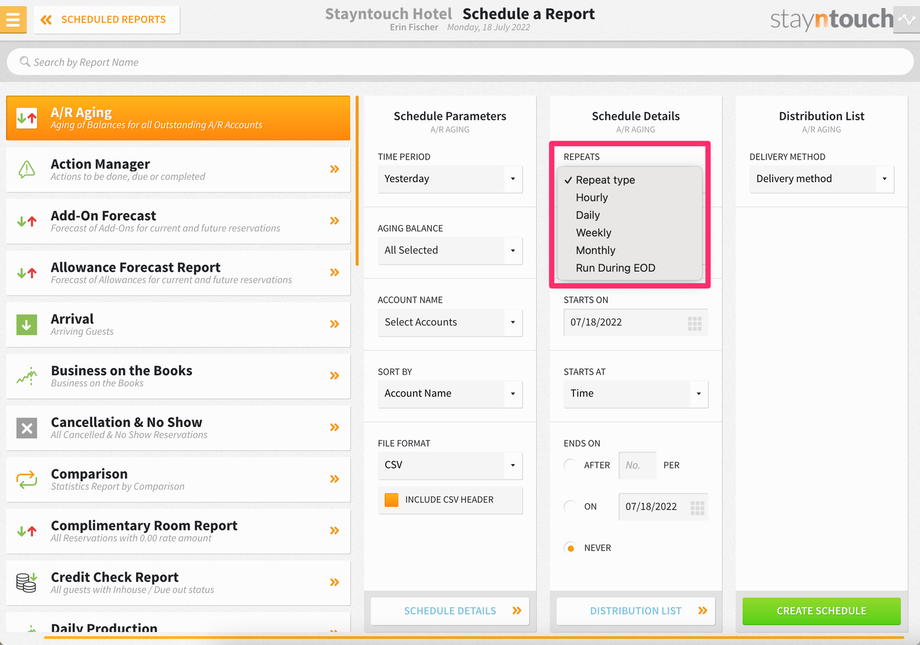Click the green Create Schedule button

[821, 611]
